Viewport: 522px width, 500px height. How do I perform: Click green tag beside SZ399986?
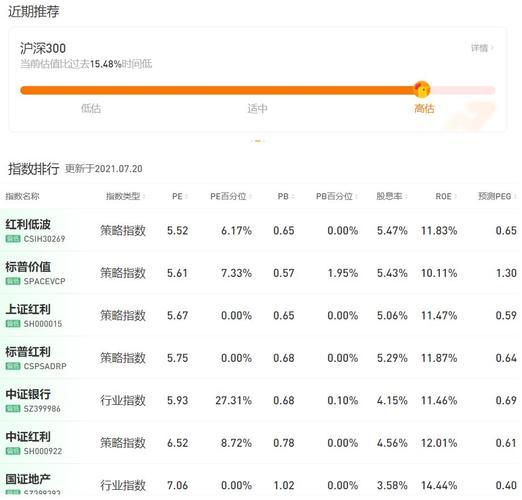[13, 409]
